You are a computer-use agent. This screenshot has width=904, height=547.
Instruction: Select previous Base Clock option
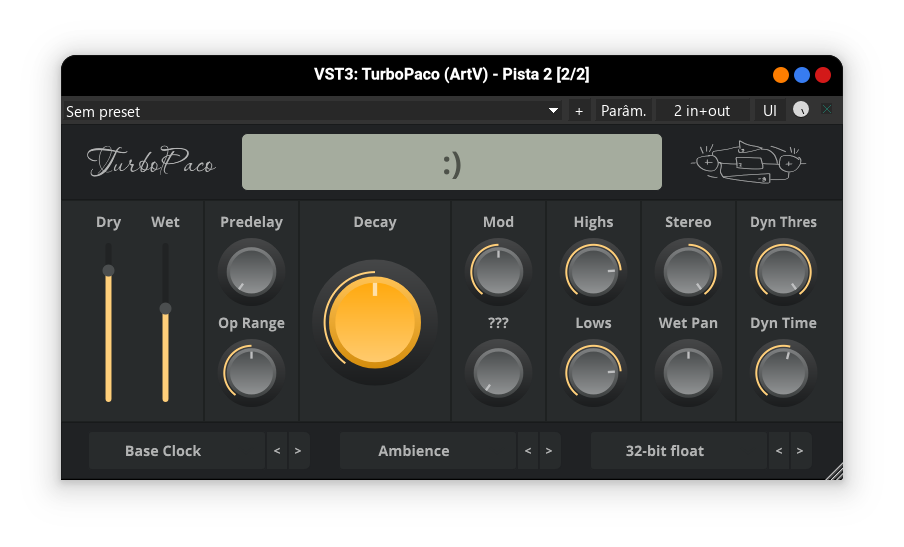click(x=277, y=451)
